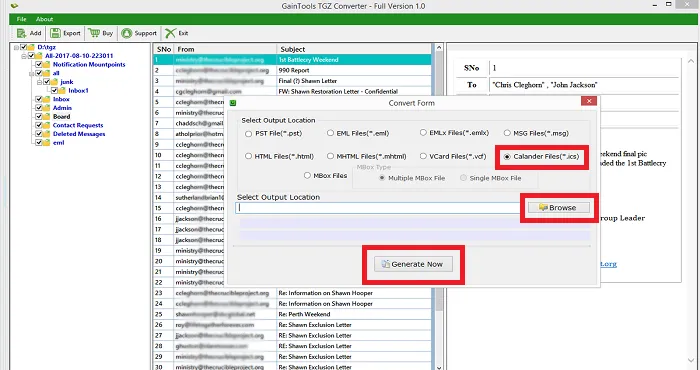Click the Browse button
700x370 pixels.
coord(558,208)
